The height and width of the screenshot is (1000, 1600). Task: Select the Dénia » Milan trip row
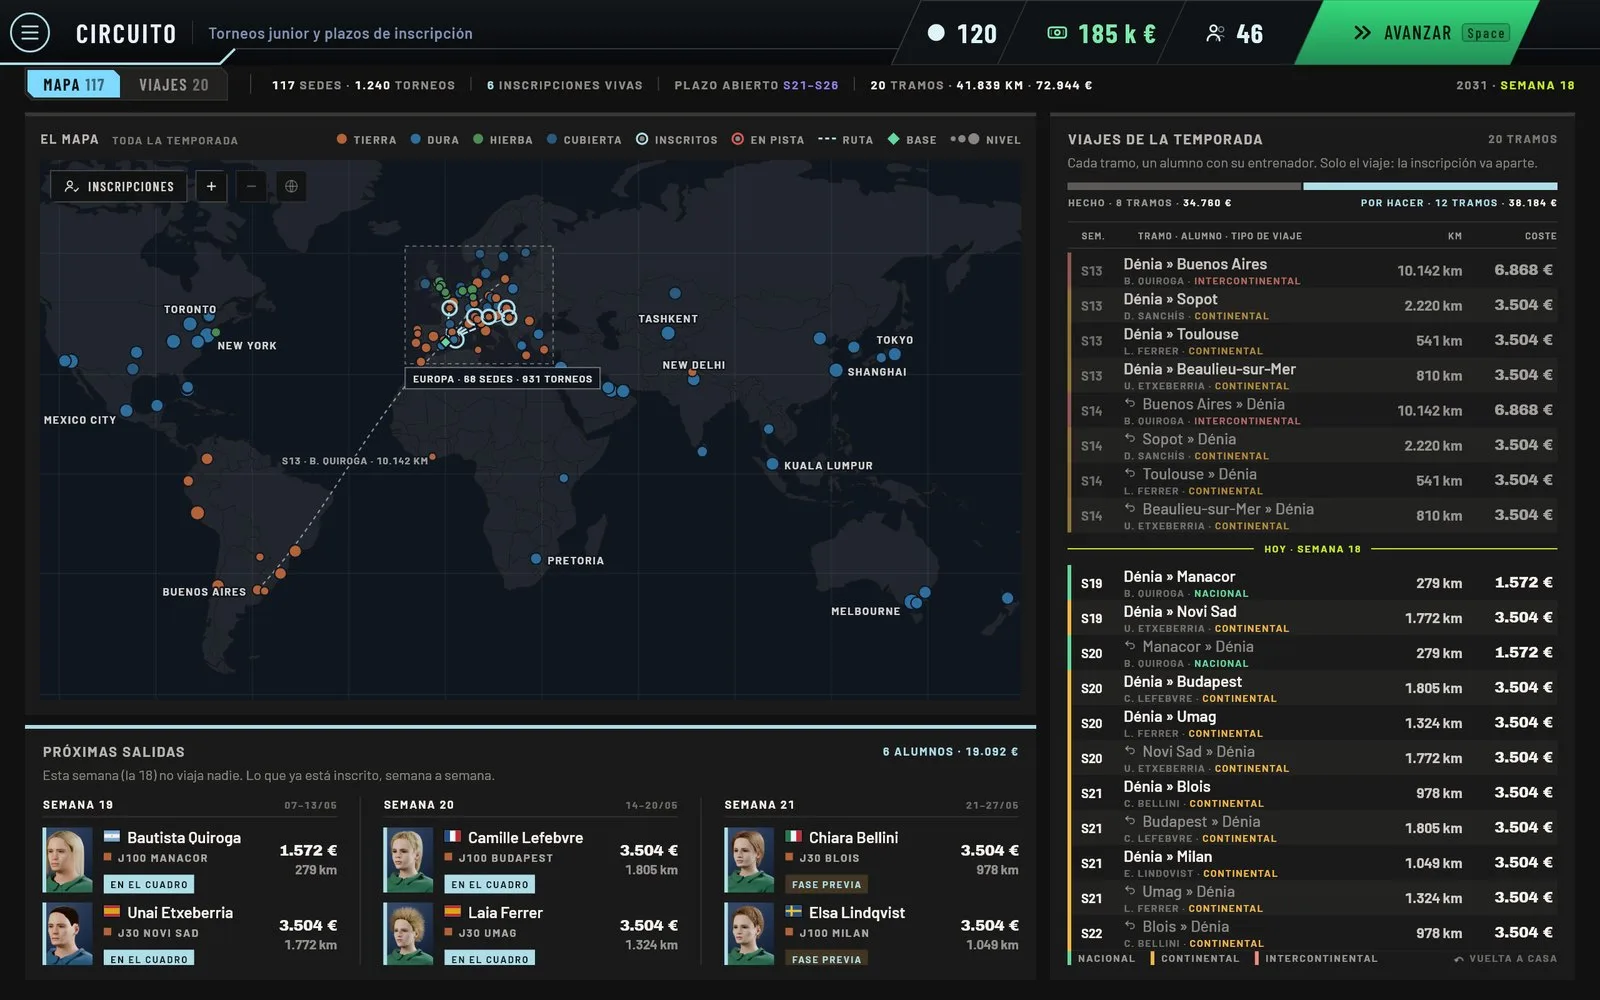(x=1312, y=863)
